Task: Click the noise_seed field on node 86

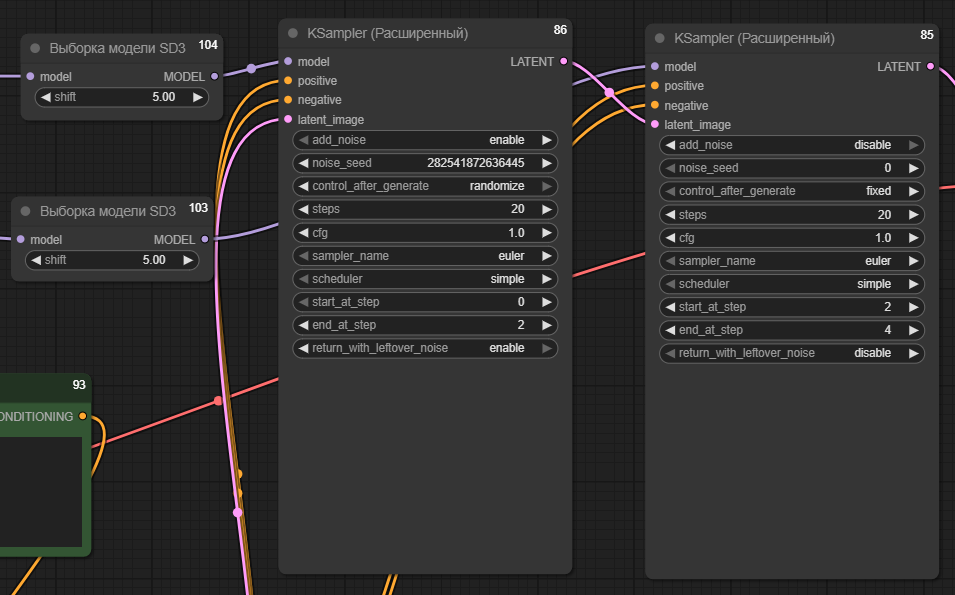Action: click(425, 163)
